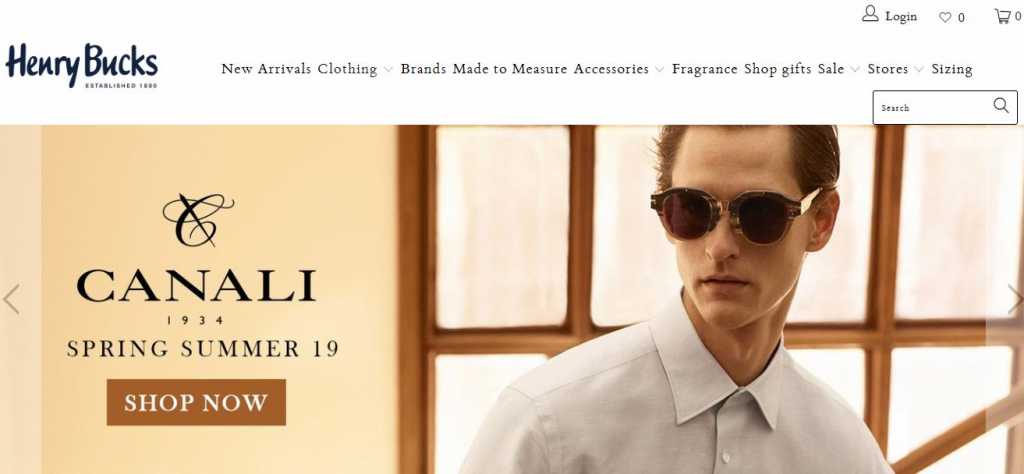Open the shopping cart icon
Screen dimensions: 1024x474
[1002, 16]
